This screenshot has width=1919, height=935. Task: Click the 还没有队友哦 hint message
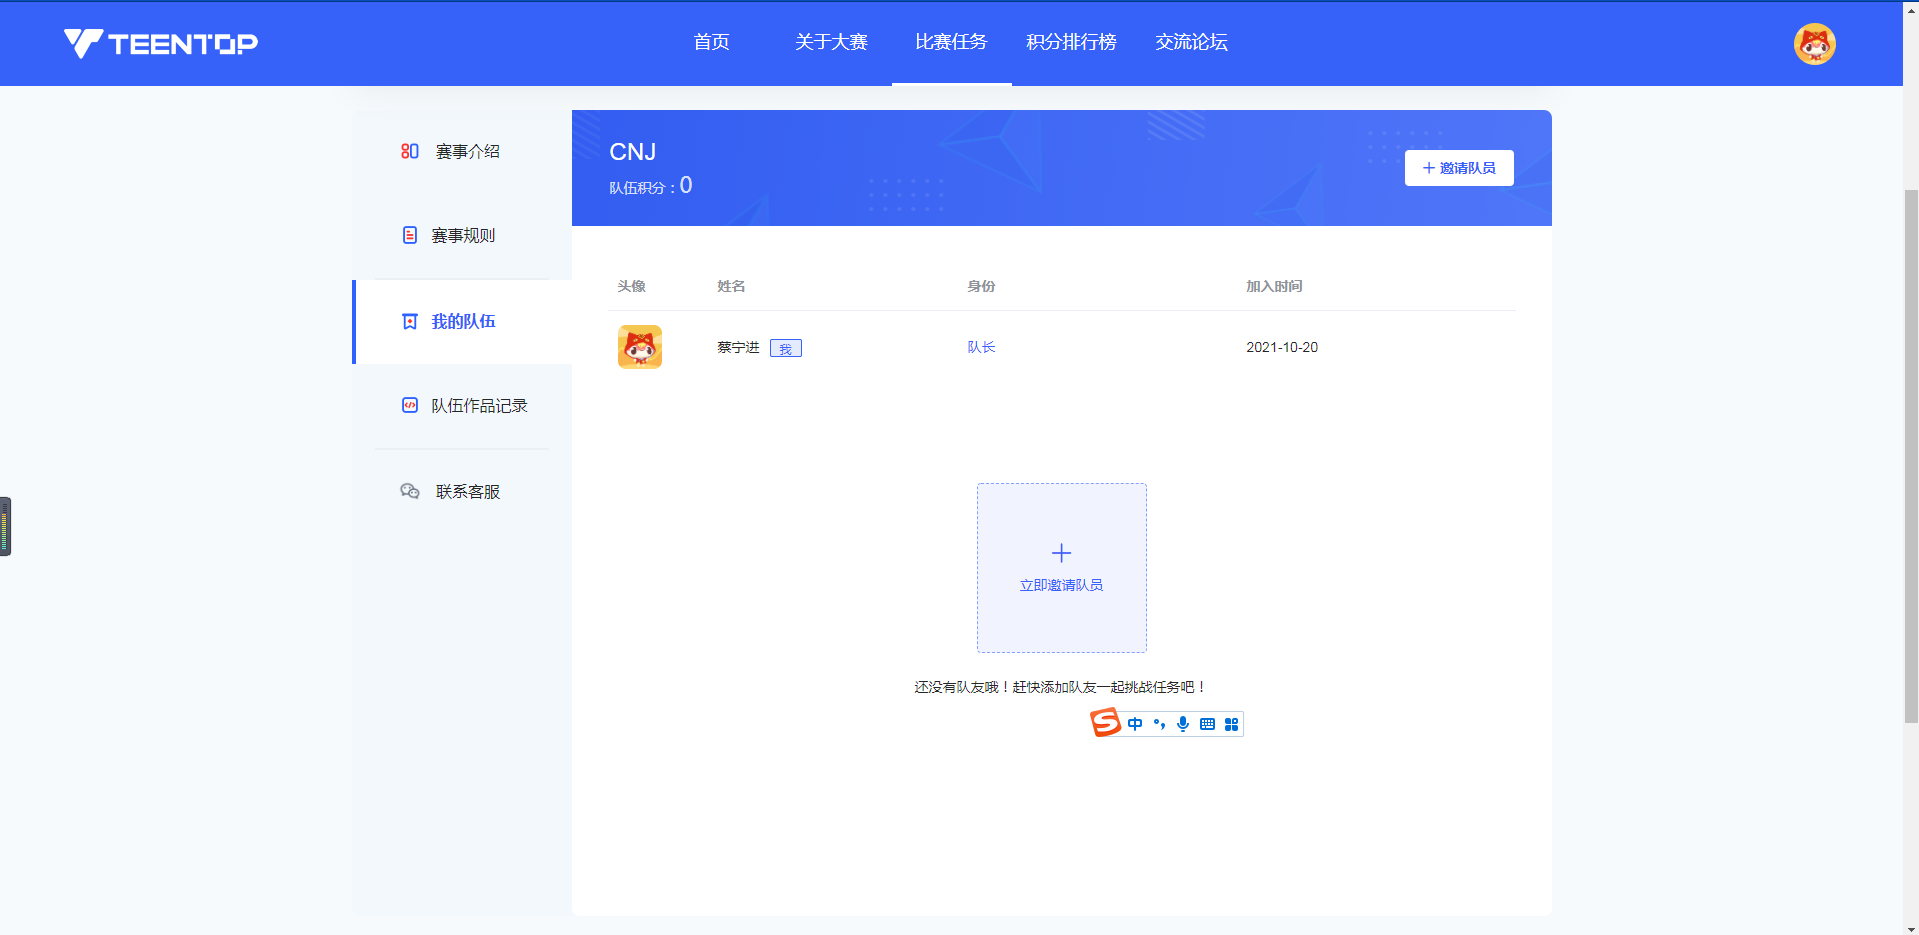point(1061,687)
